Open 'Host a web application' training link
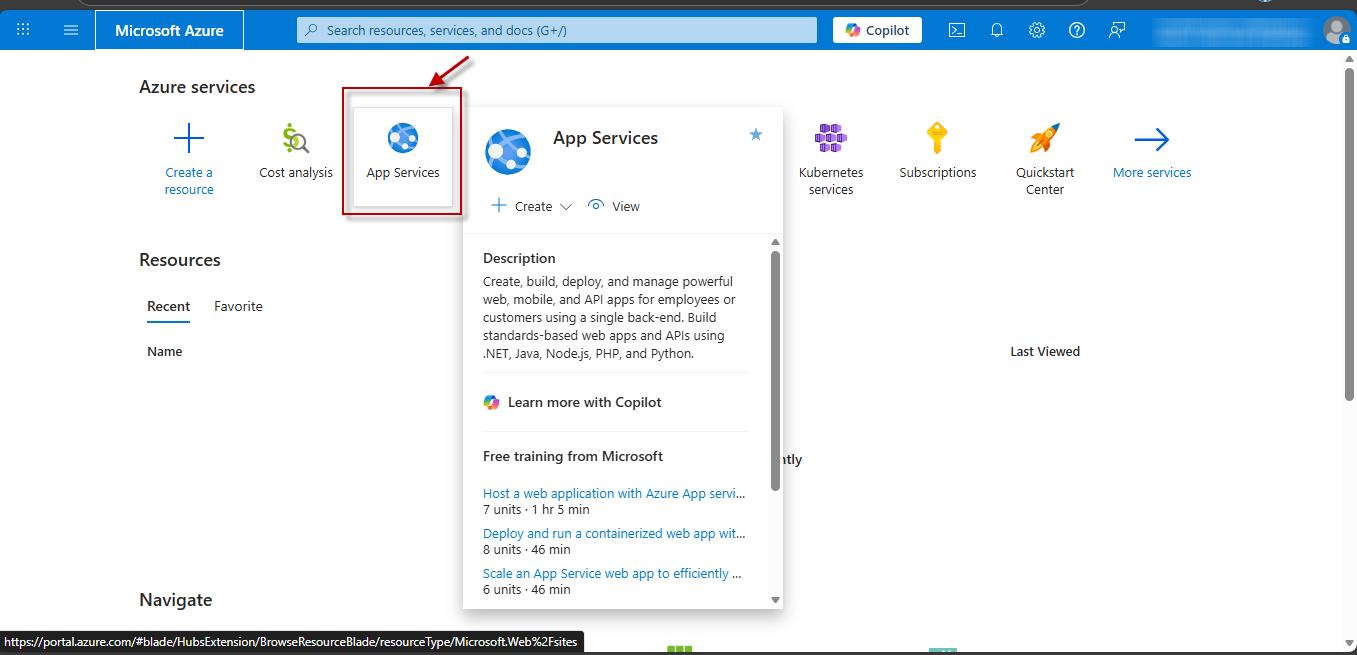Image resolution: width=1357 pixels, height=655 pixels. point(614,493)
